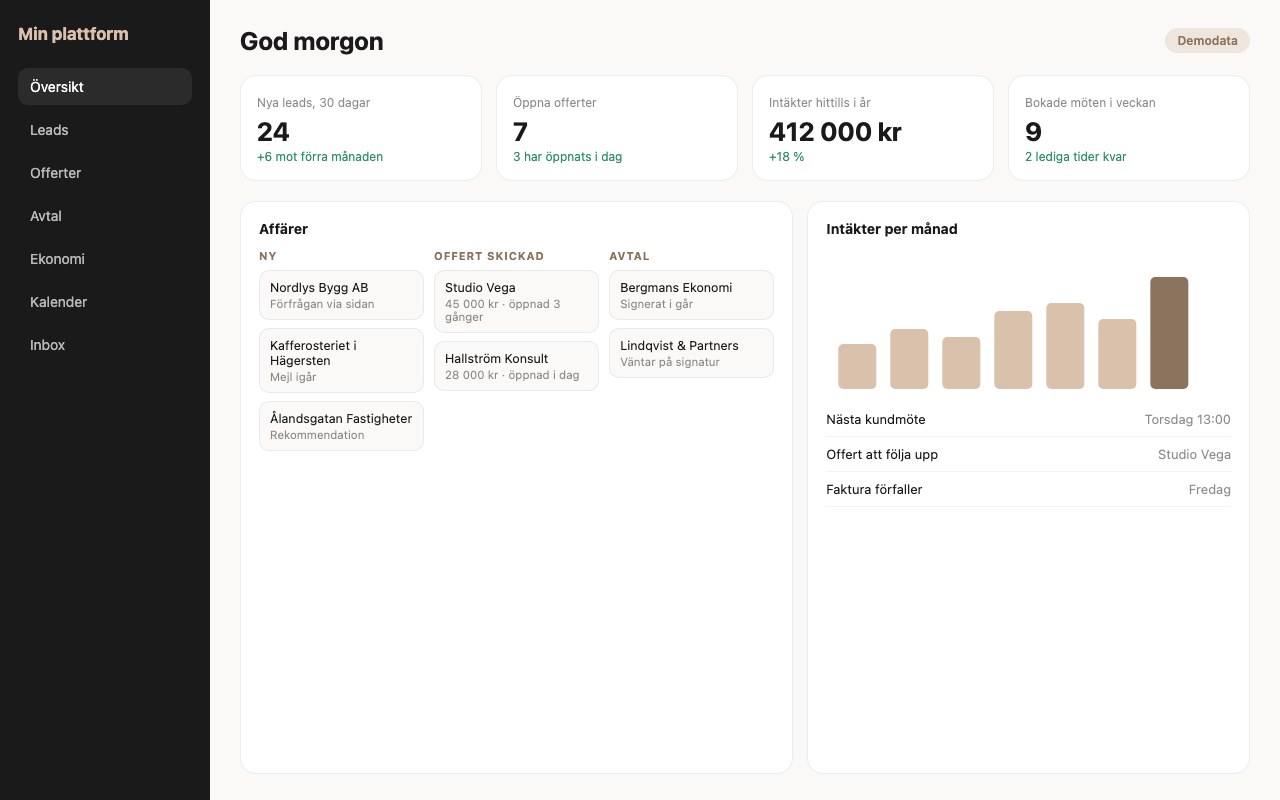Click the tallest dark bar in chart
The width and height of the screenshot is (1280, 800).
(x=1169, y=333)
